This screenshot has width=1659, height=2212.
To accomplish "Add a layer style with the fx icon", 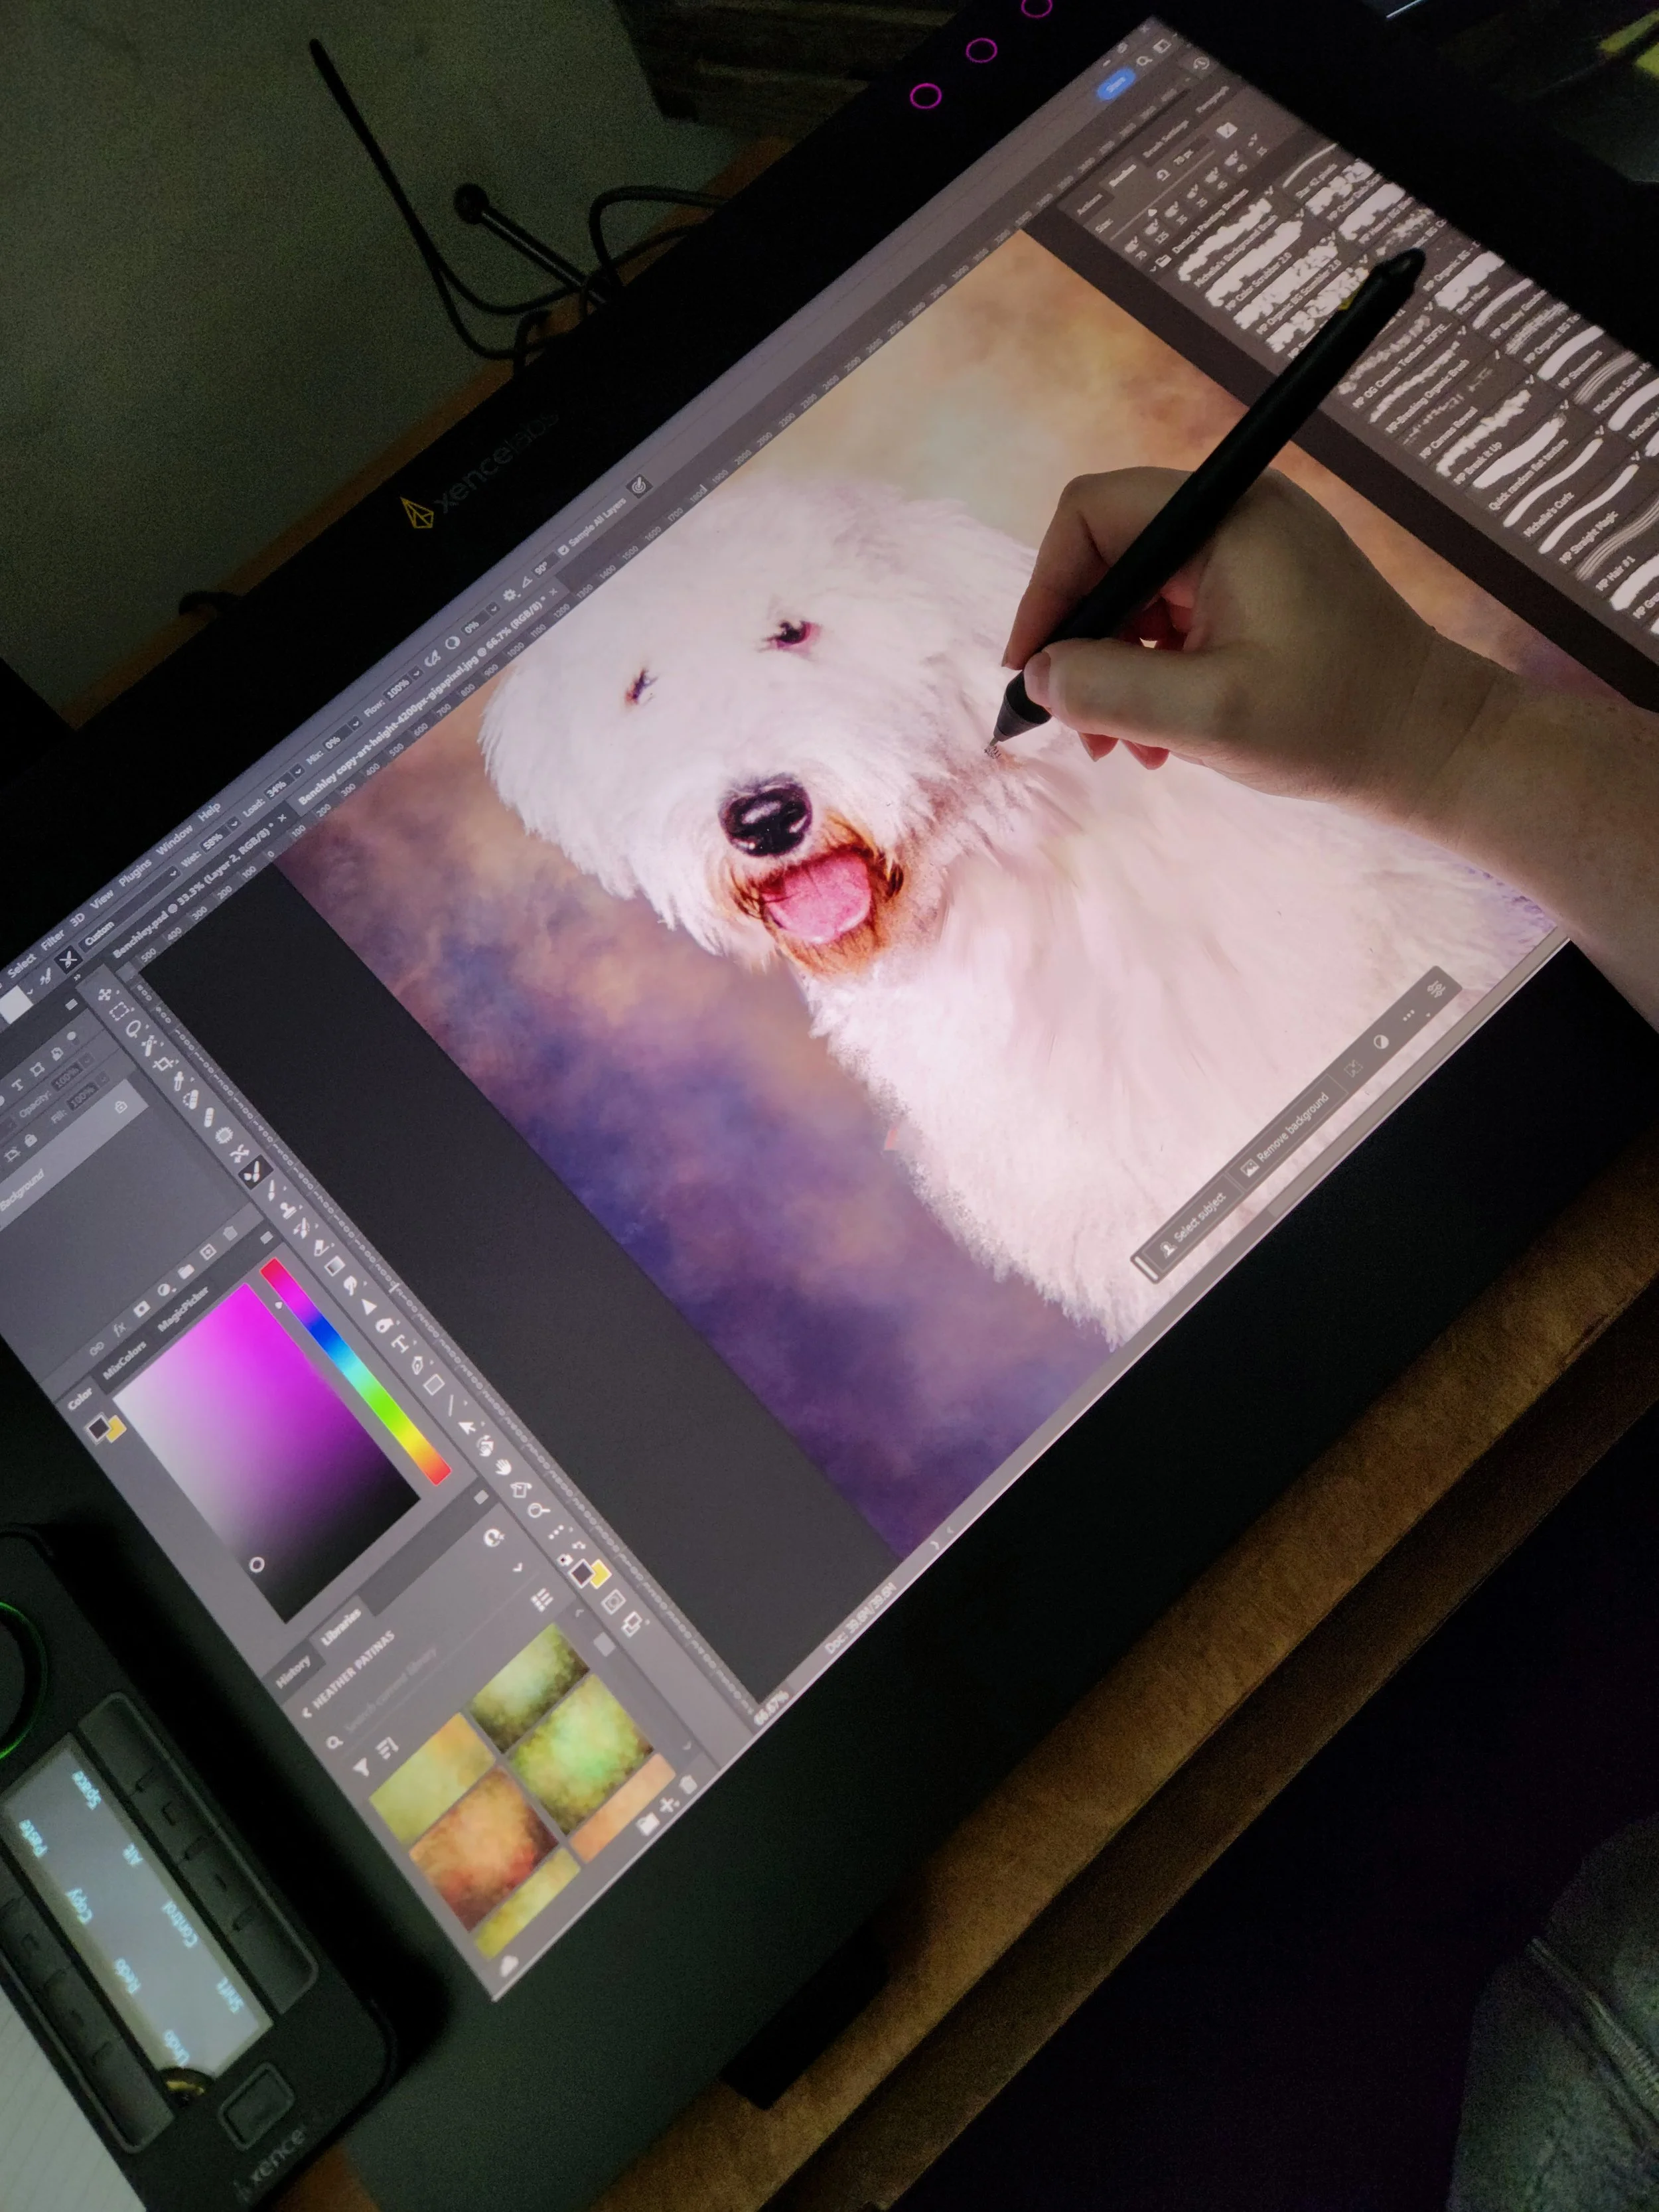I will pyautogui.click(x=120, y=1330).
